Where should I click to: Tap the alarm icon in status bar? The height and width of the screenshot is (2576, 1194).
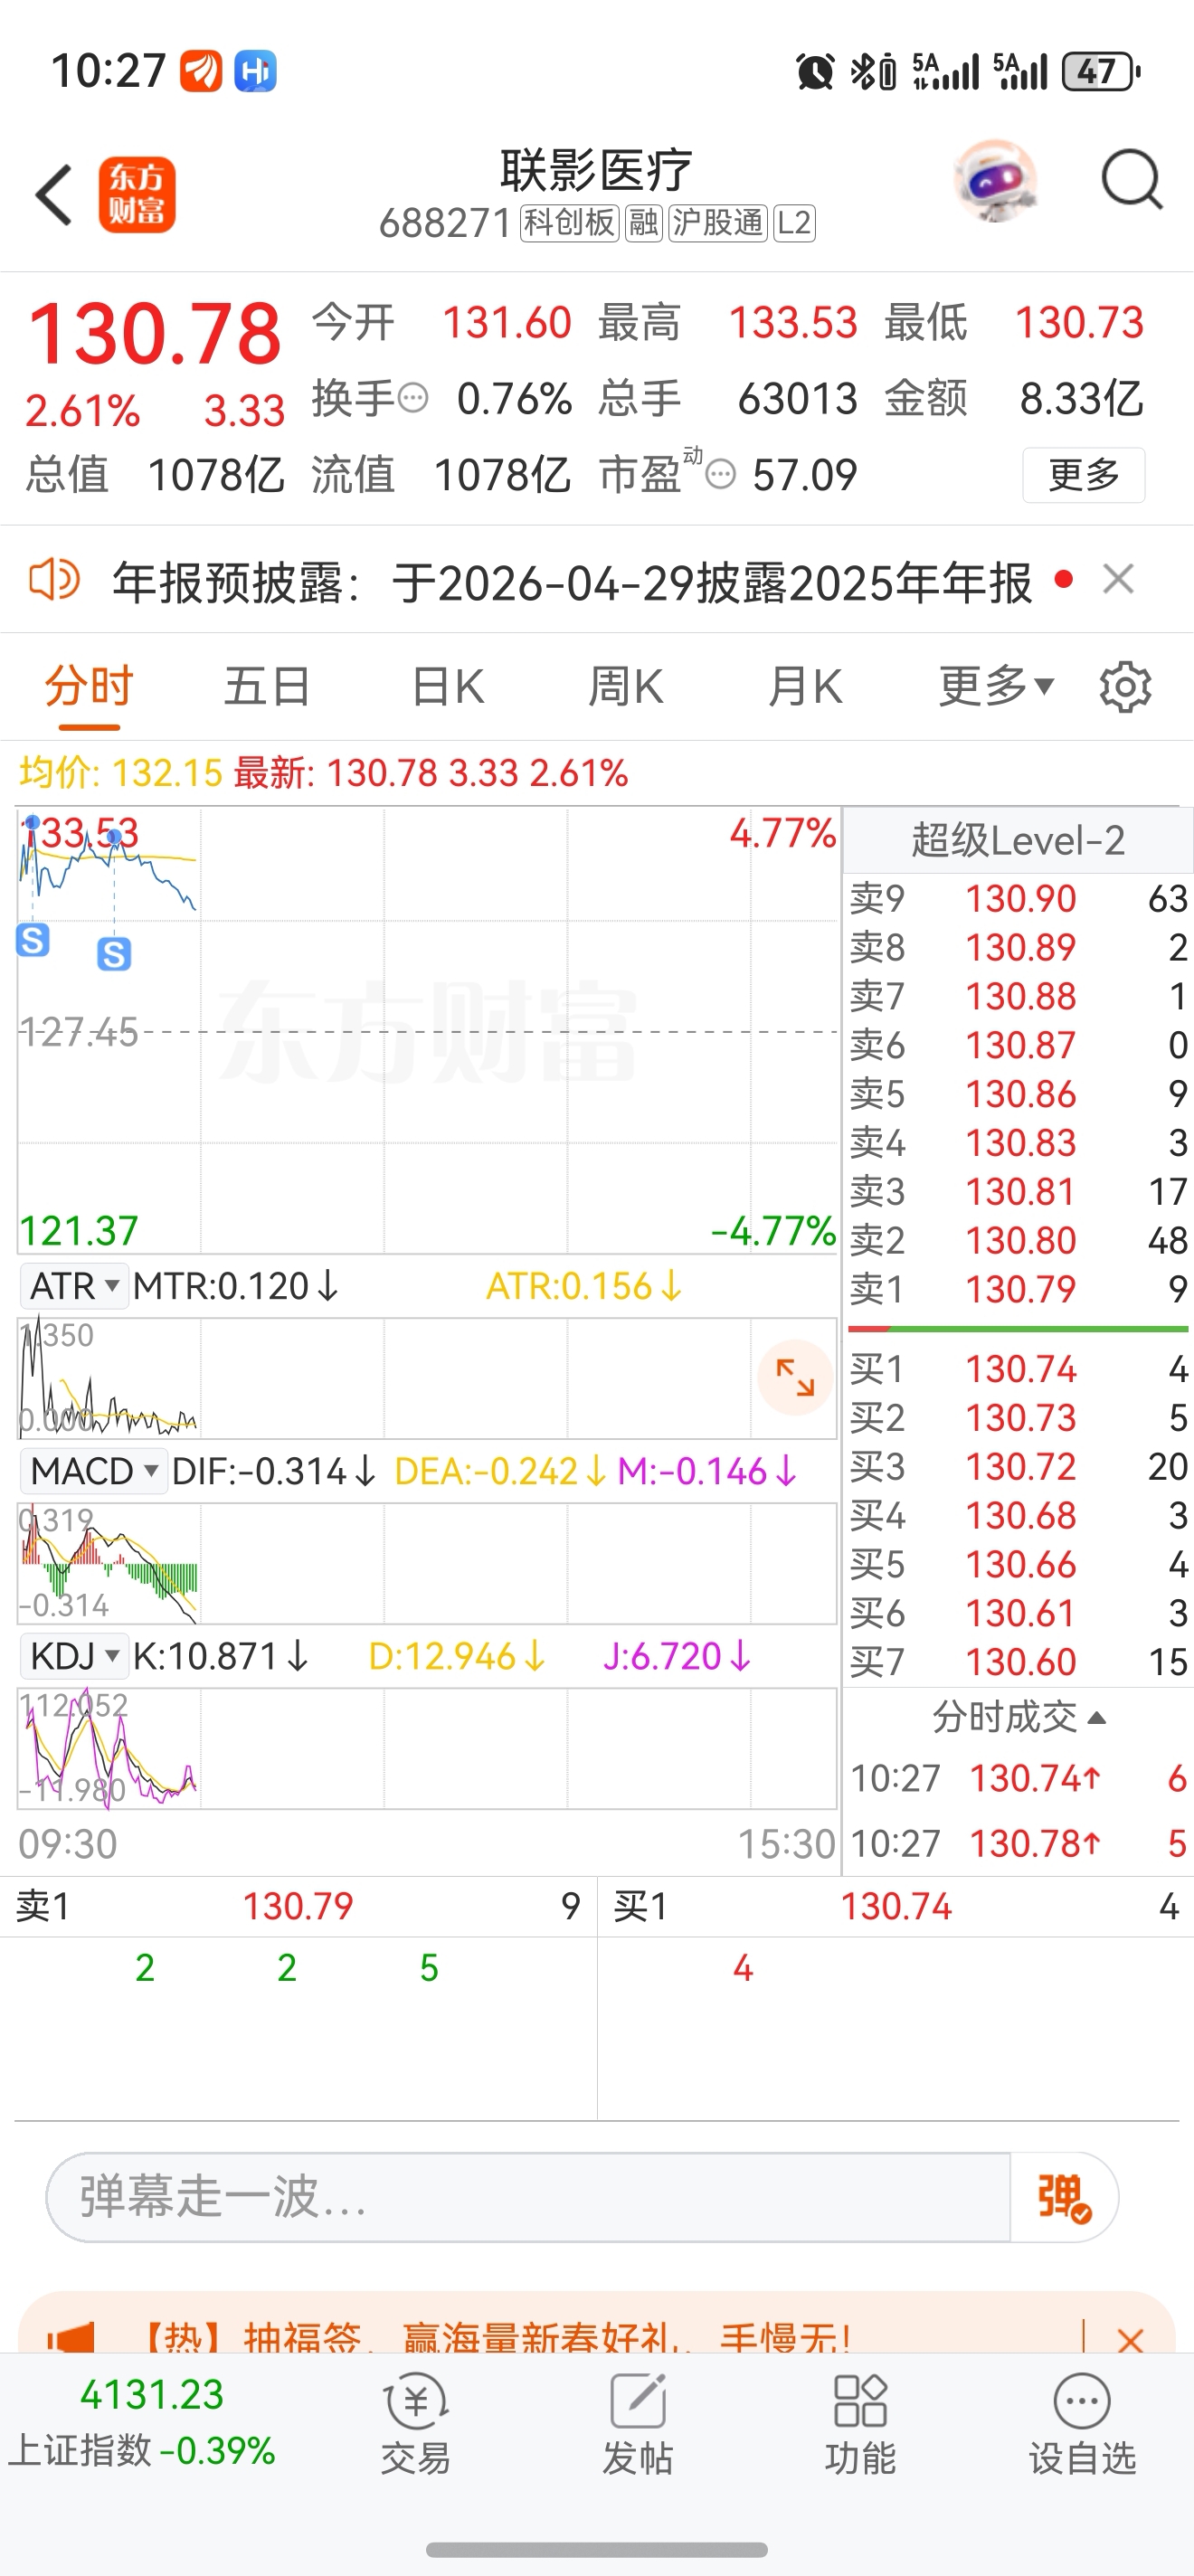tap(814, 72)
